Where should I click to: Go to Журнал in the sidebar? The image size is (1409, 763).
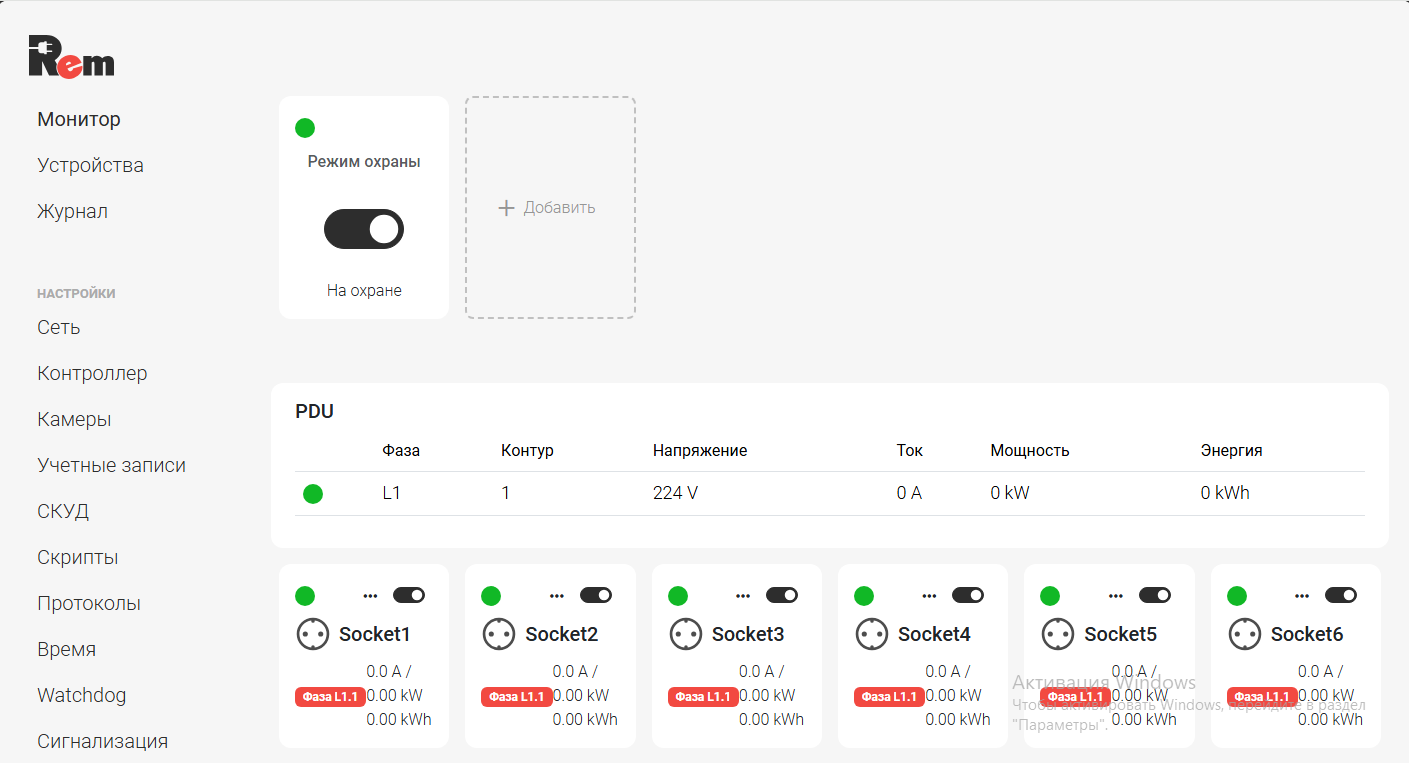pyautogui.click(x=72, y=211)
